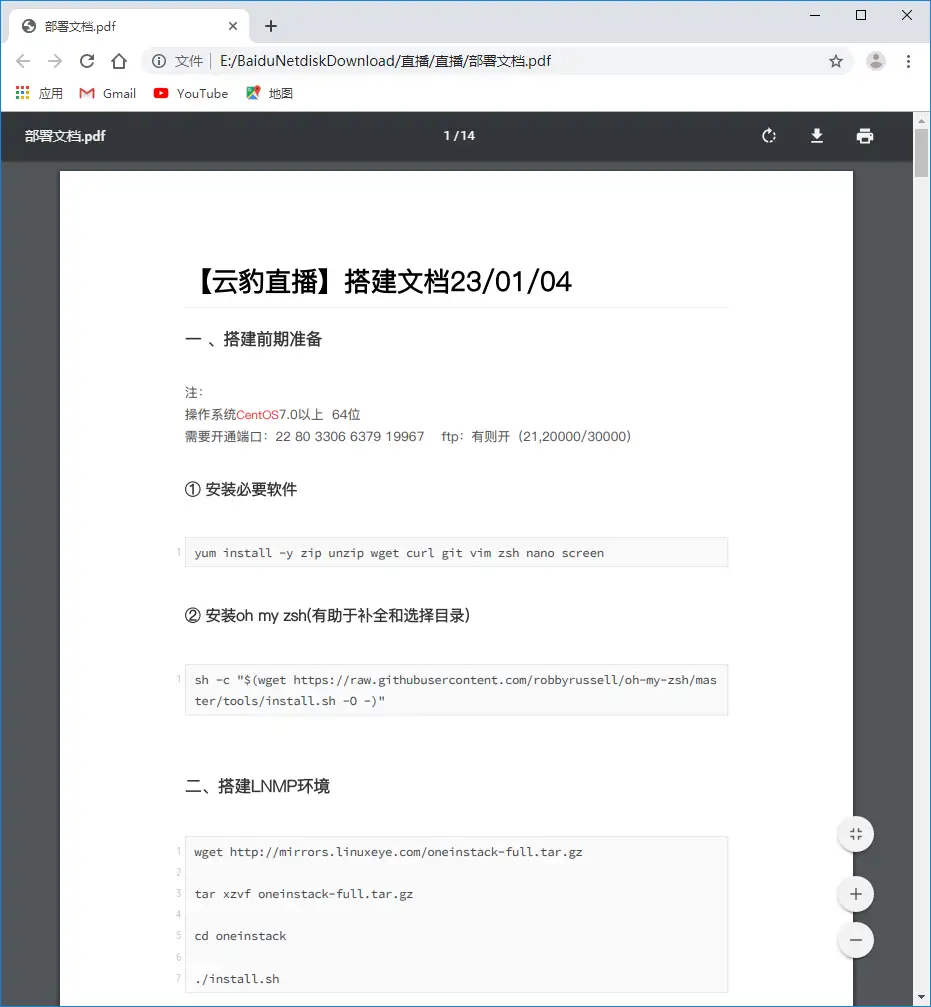931x1007 pixels.
Task: Print the PDF document
Action: (864, 135)
